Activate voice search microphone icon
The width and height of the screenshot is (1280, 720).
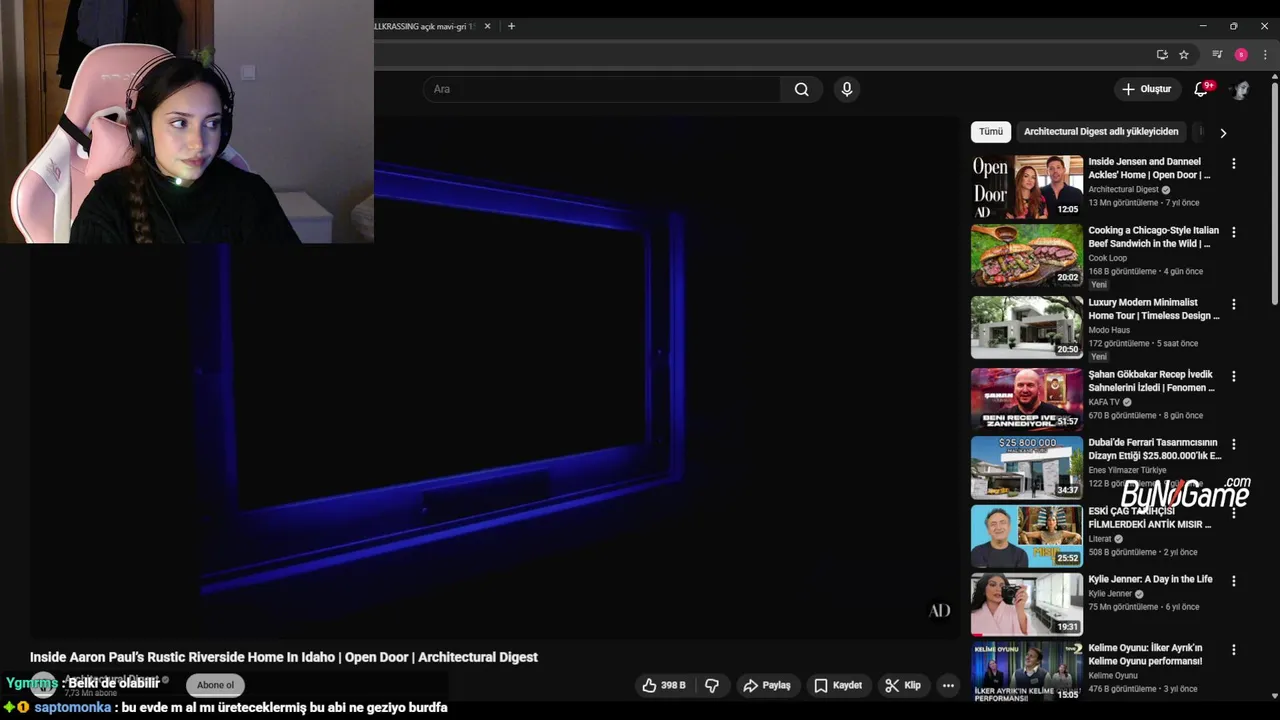[847, 89]
